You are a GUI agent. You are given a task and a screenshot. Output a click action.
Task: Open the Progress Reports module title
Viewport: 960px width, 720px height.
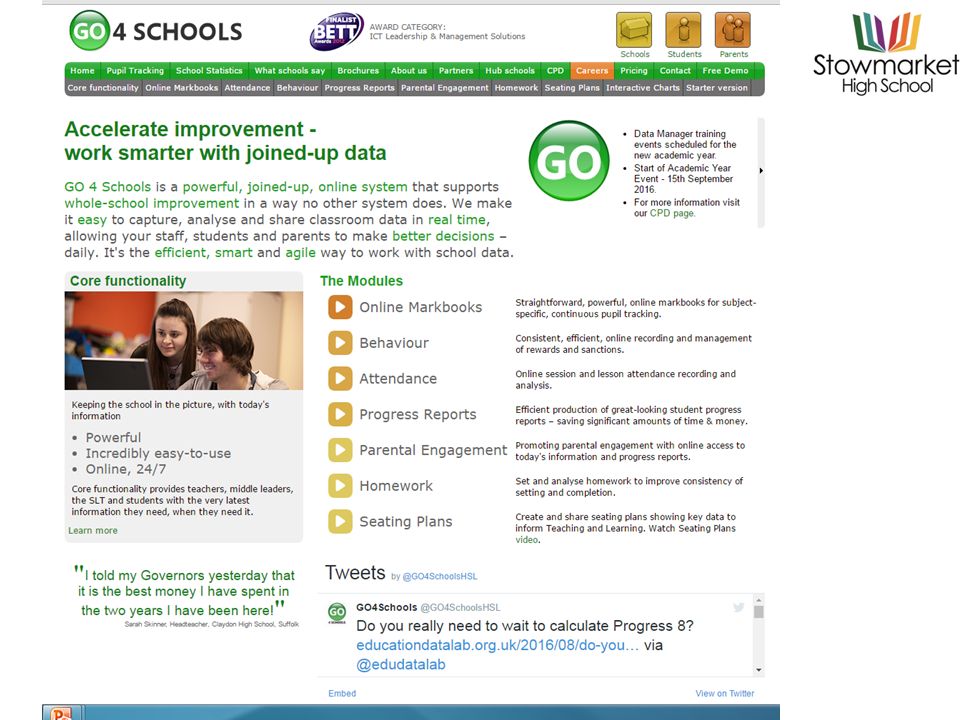tap(418, 414)
